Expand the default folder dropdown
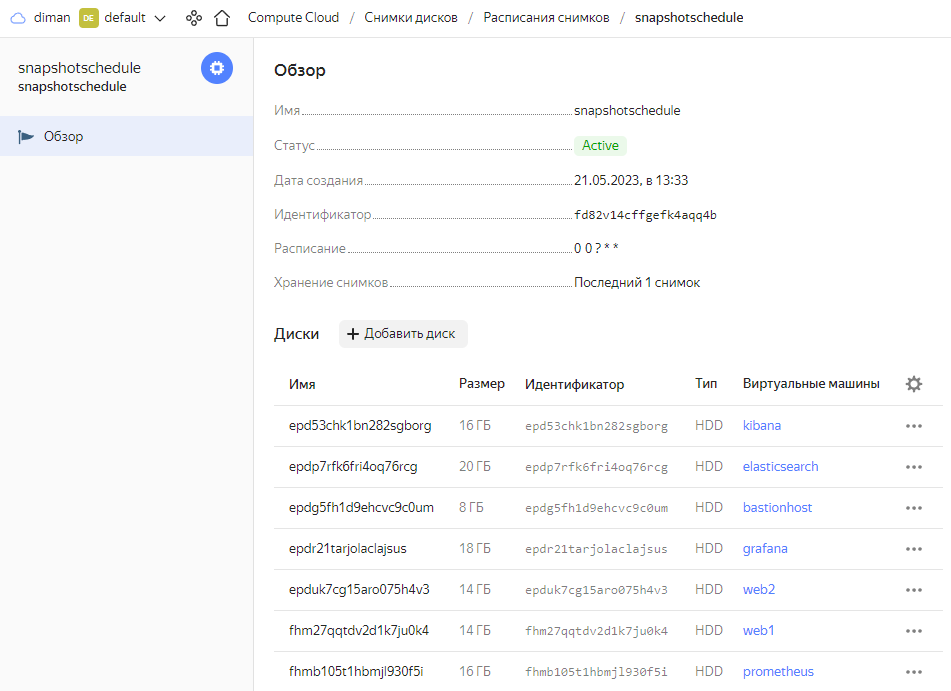 tap(160, 17)
